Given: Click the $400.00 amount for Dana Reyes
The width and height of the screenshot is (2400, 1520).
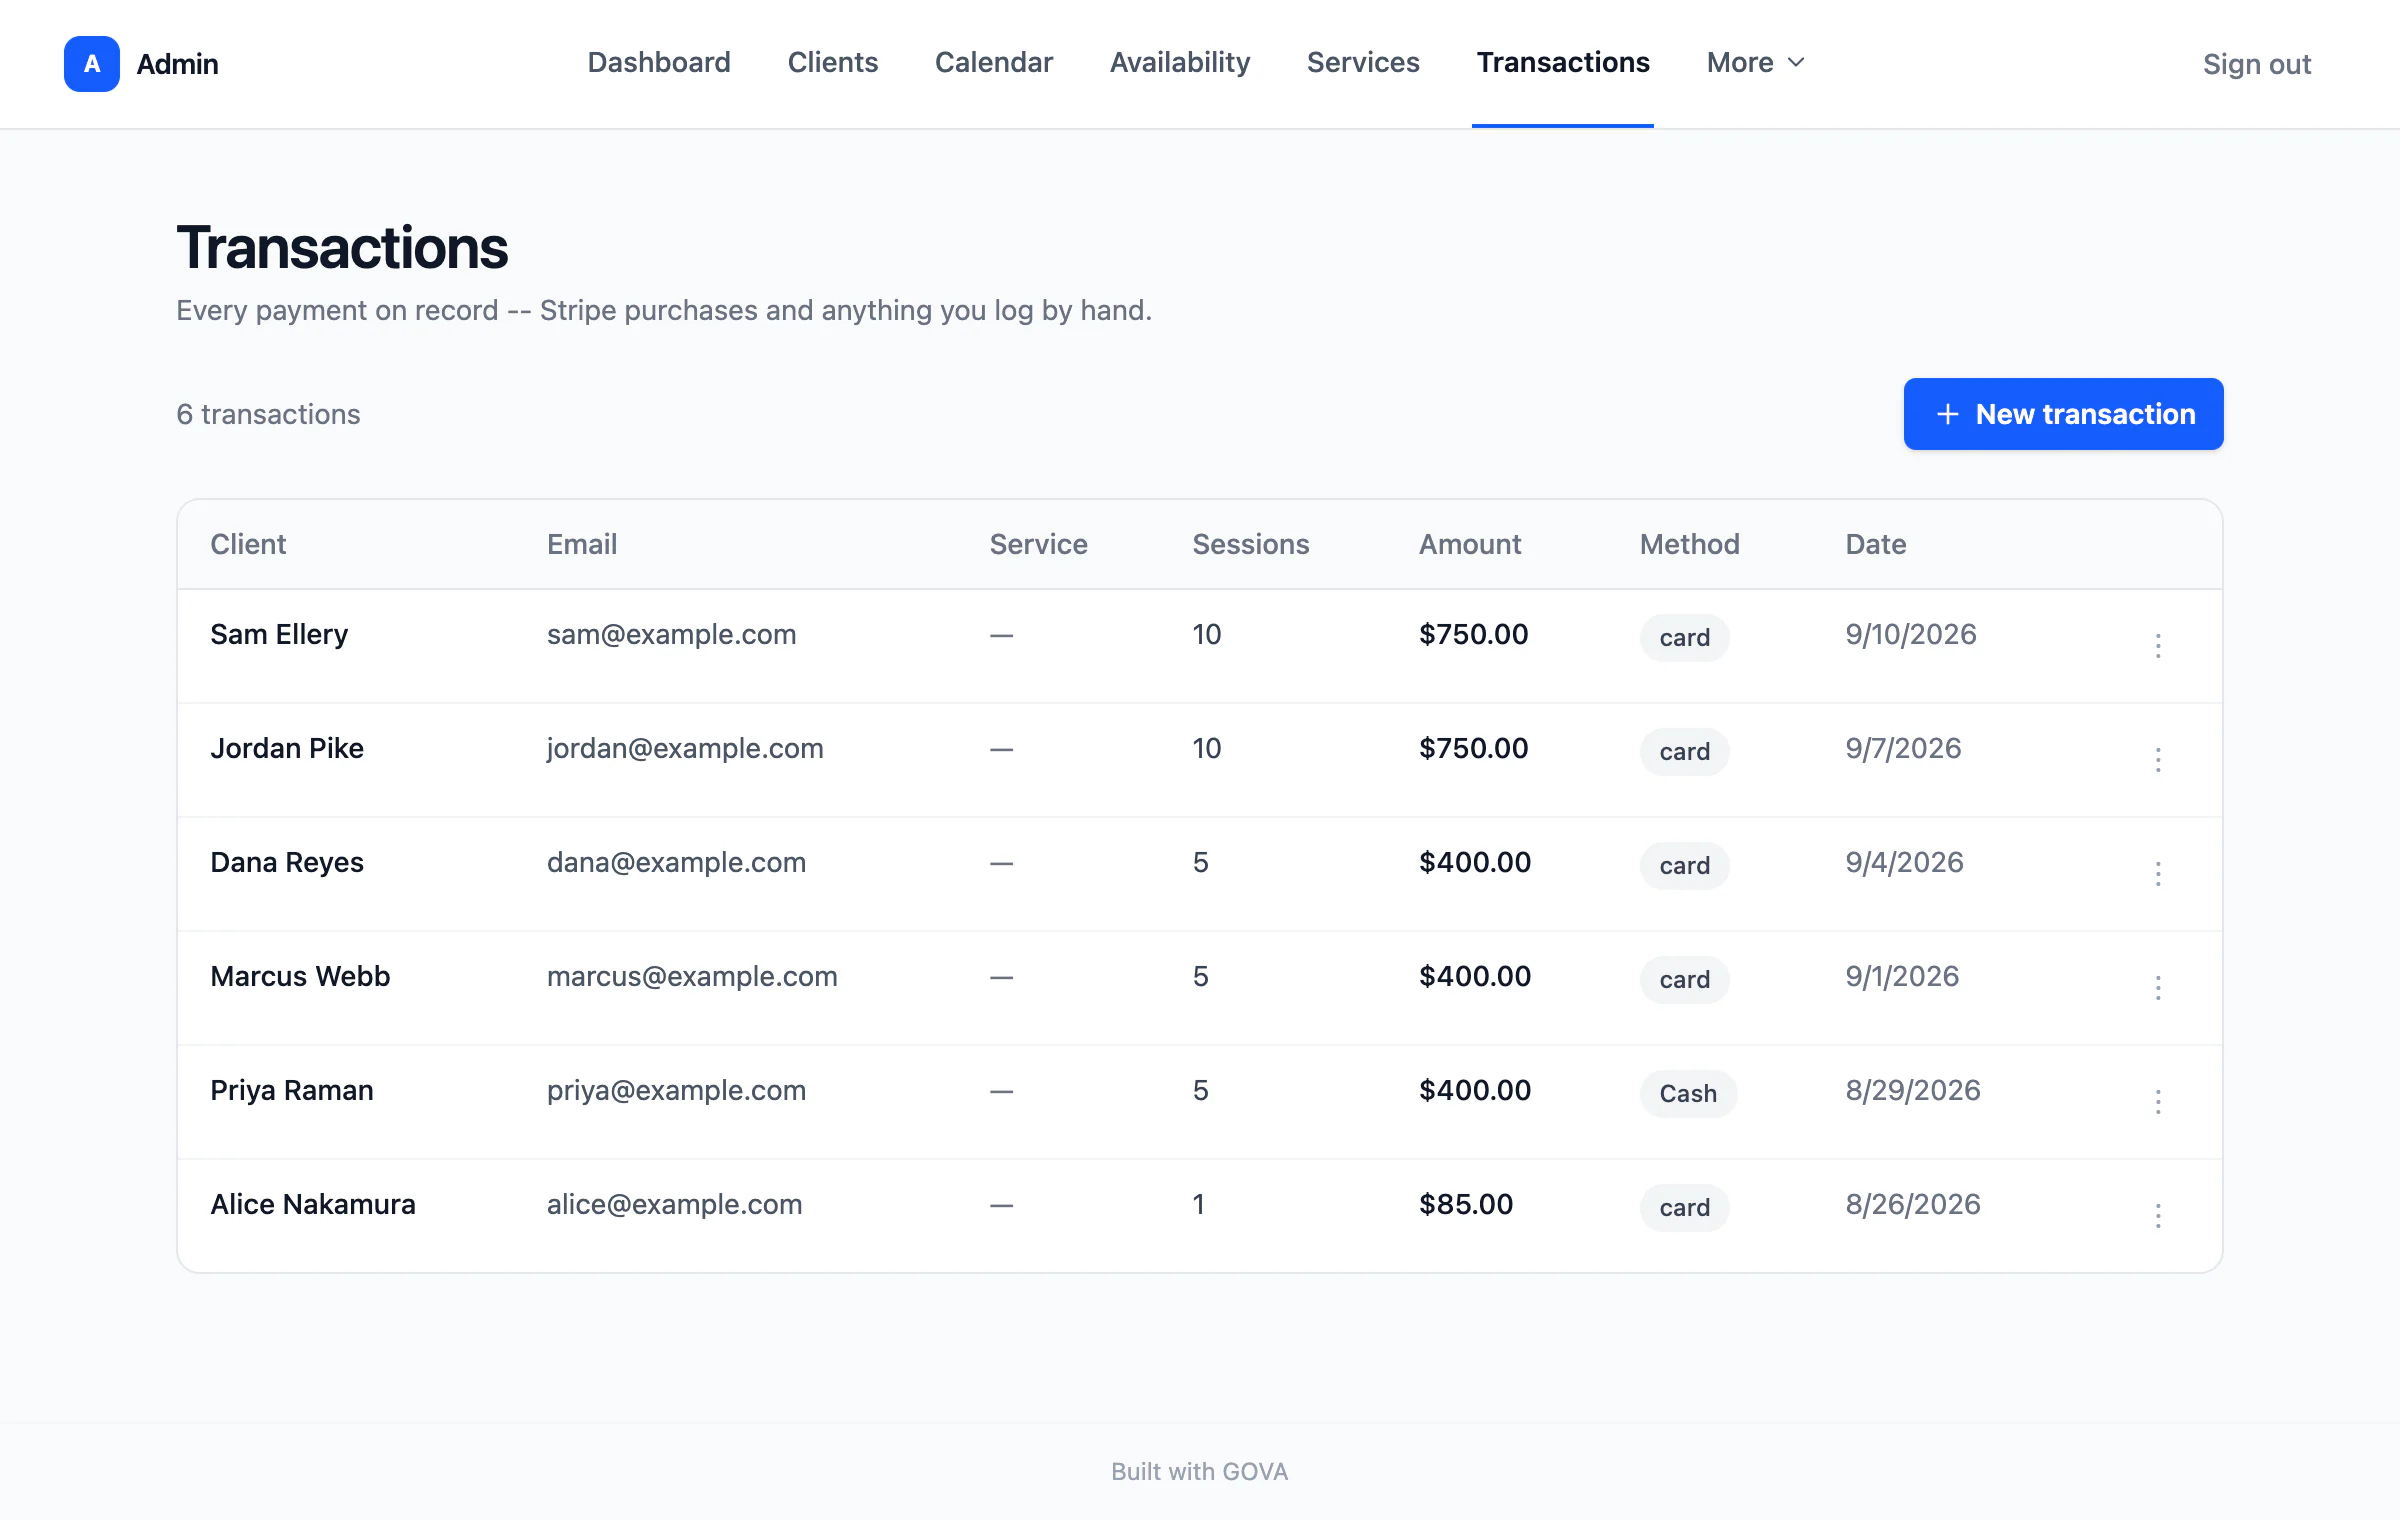Looking at the screenshot, I should [x=1475, y=862].
